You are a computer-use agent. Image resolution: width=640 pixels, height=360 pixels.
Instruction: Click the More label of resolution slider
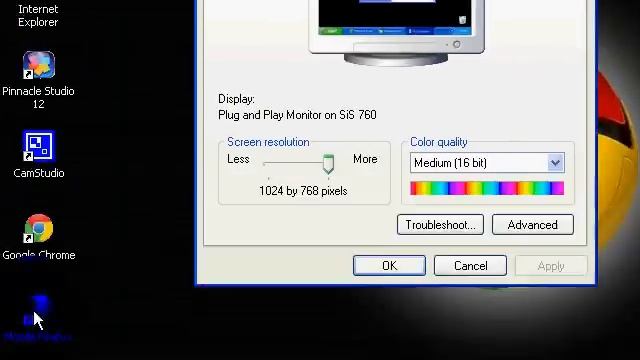(x=365, y=159)
